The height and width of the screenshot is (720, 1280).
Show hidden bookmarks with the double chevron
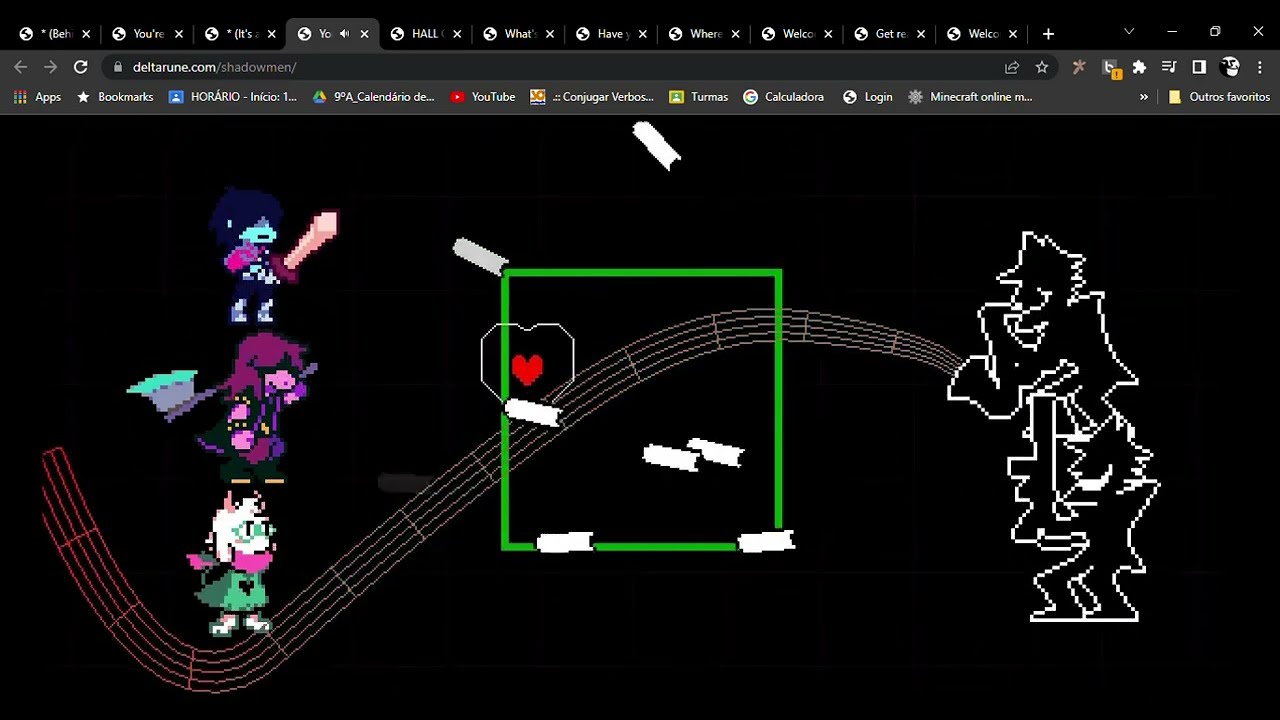[x=1144, y=97]
